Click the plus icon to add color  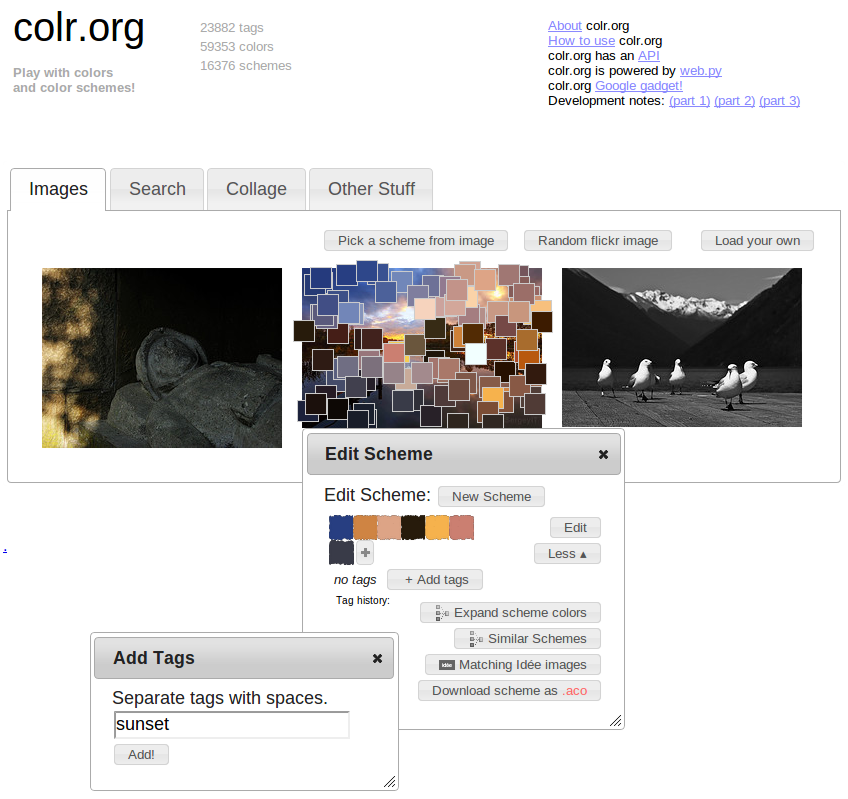click(366, 553)
